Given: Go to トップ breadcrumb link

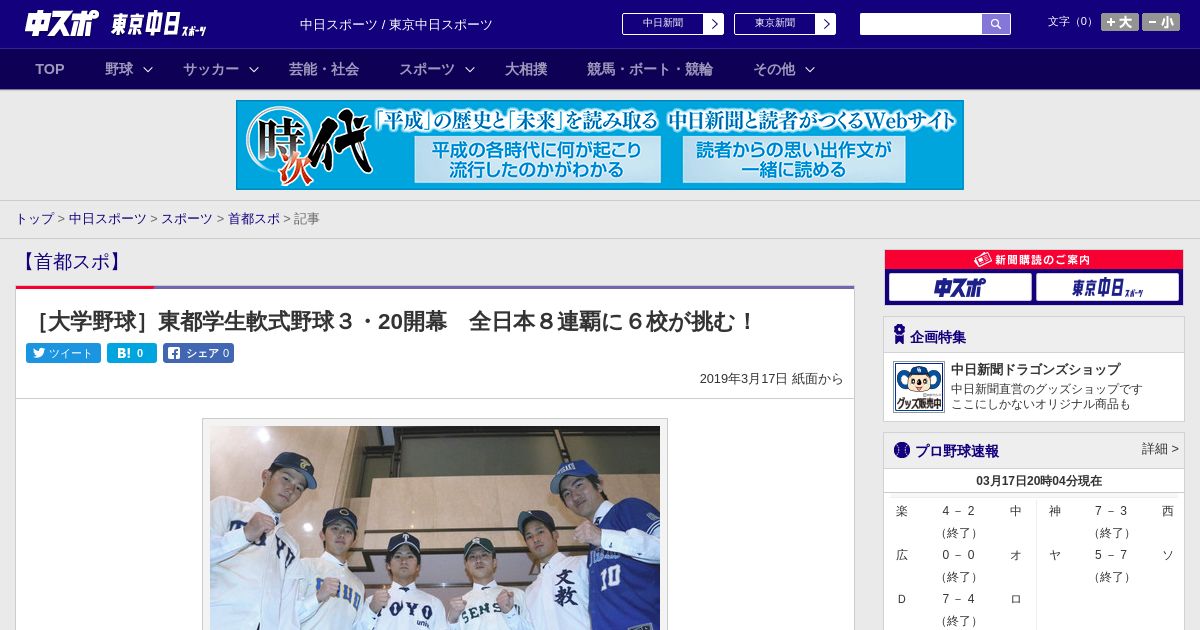Looking at the screenshot, I should point(34,218).
